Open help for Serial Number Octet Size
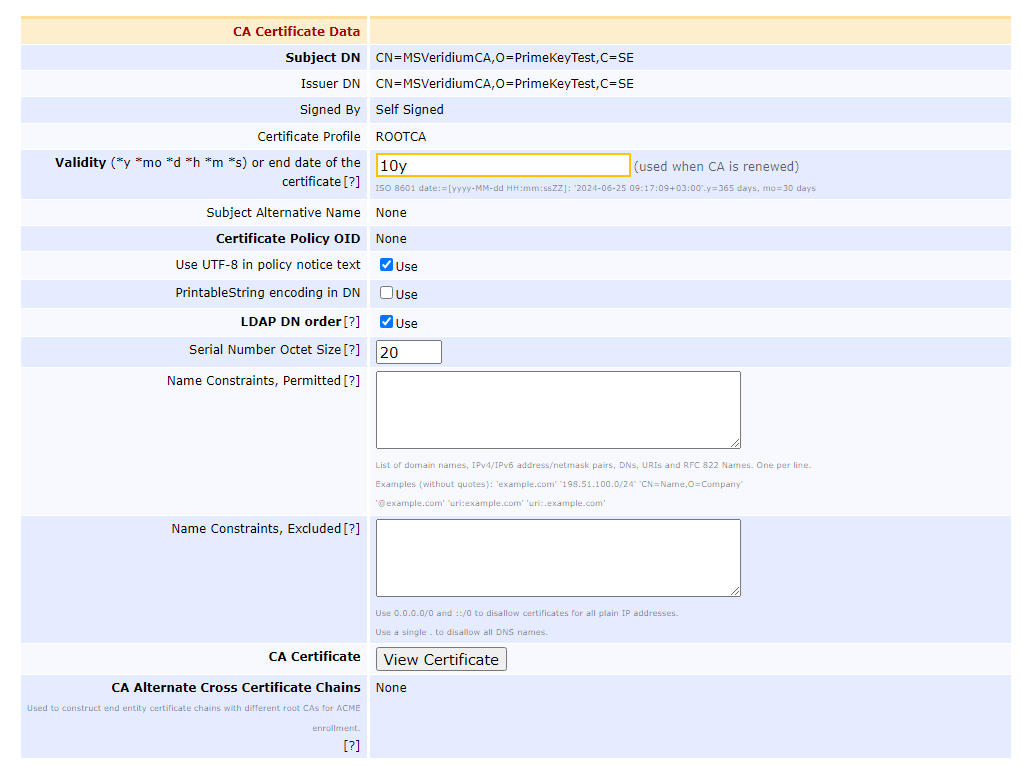1022x766 pixels. 351,350
